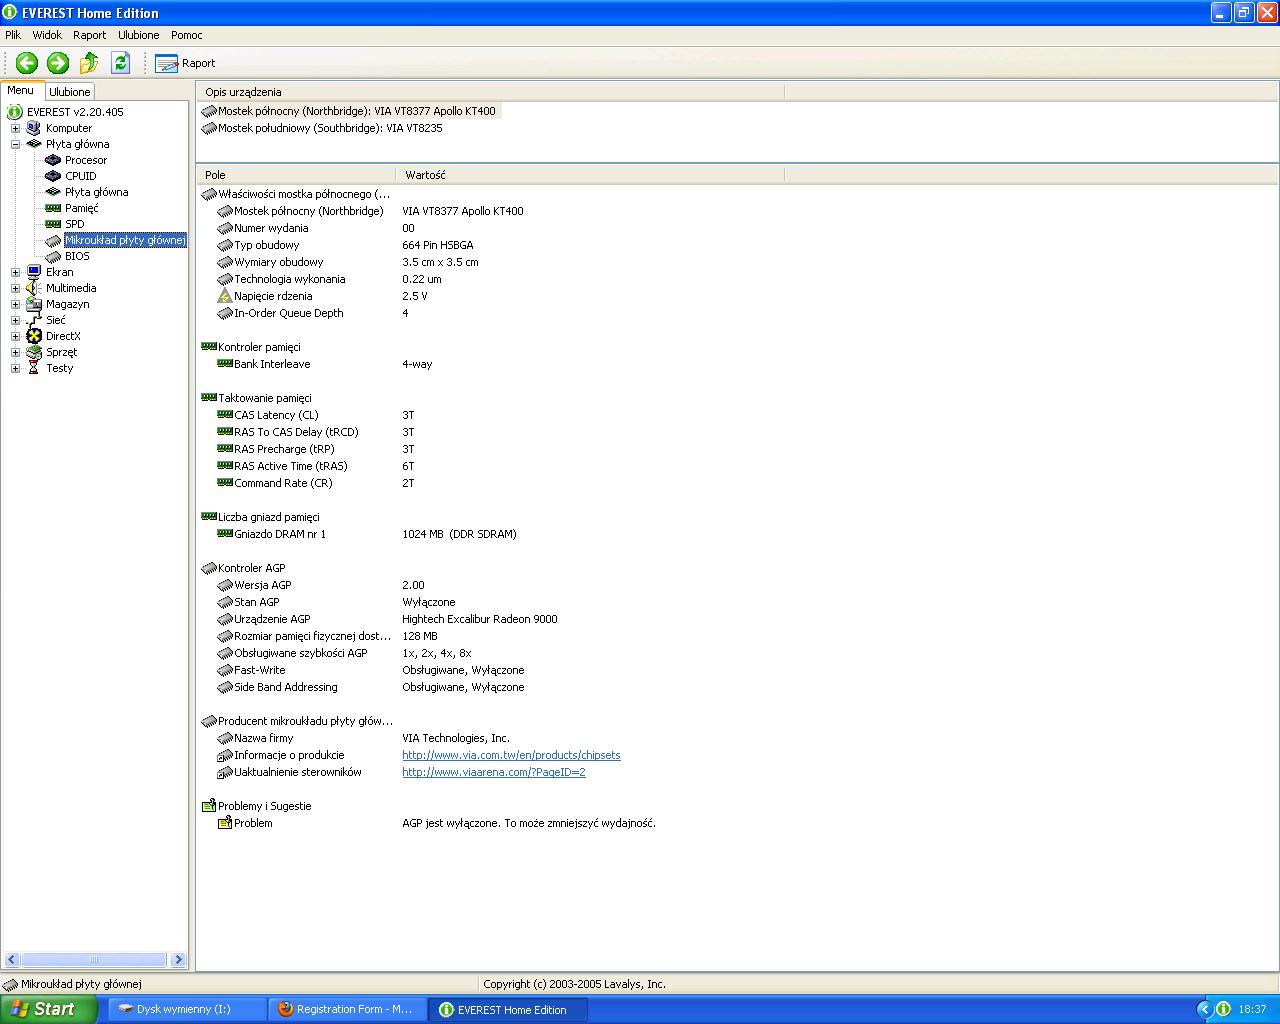Switch to the Menu sidebar tab
The image size is (1280, 1024).
[21, 90]
